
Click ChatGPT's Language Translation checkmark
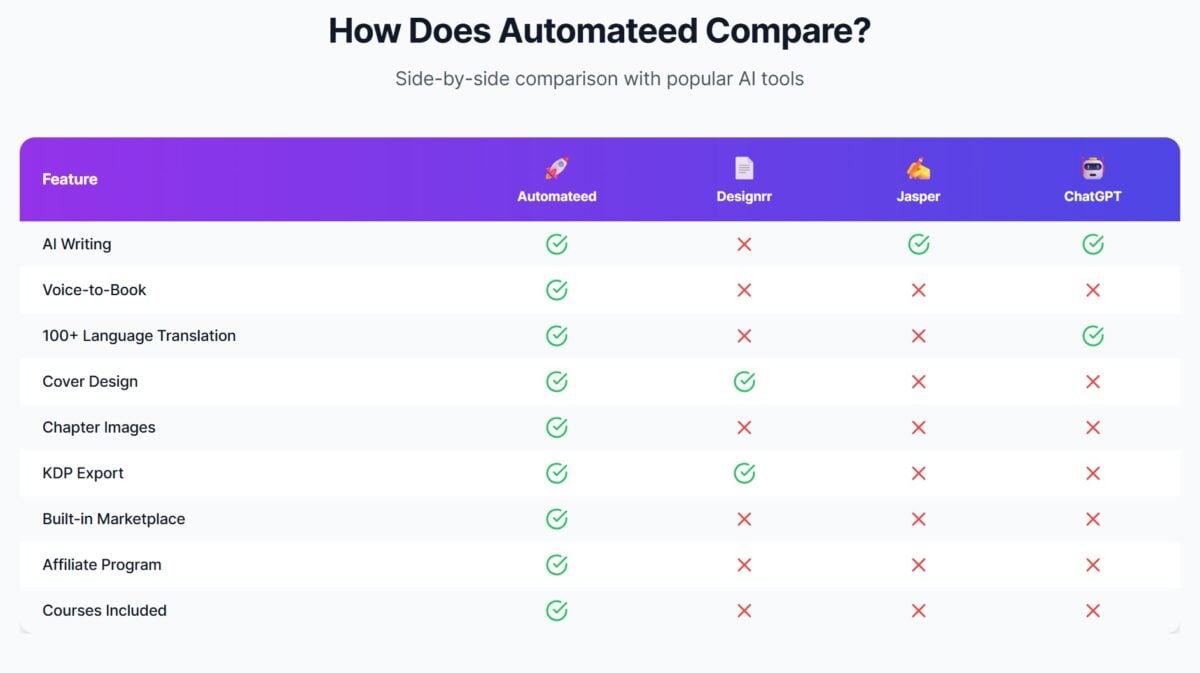coord(1093,336)
